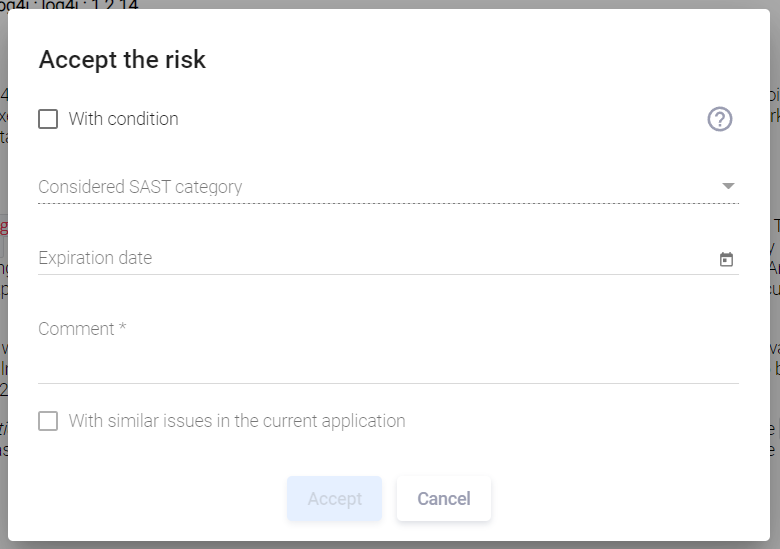
Task: Click the question mark help icon
Action: click(720, 119)
